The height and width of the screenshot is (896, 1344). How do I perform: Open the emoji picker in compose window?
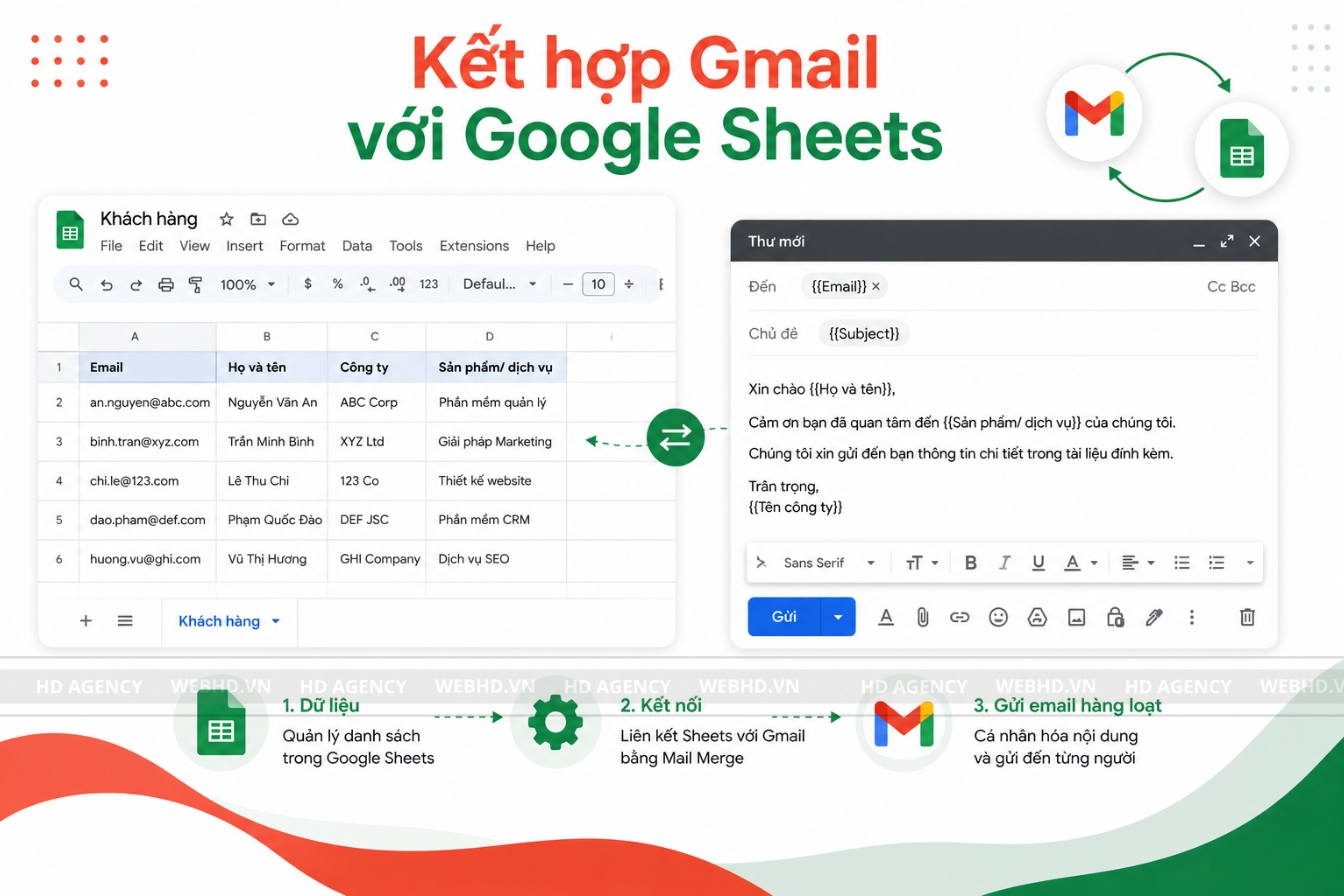coord(998,617)
